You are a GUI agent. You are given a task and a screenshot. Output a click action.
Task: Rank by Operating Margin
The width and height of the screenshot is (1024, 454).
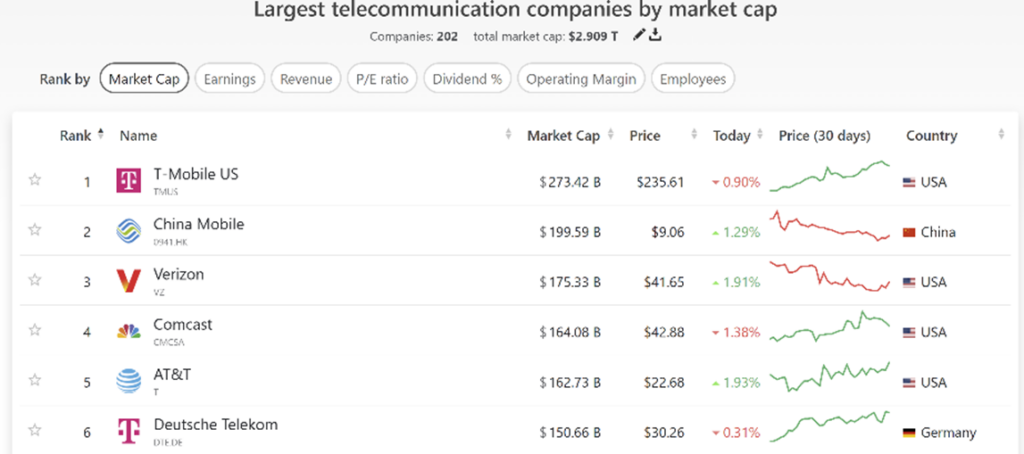tap(581, 79)
